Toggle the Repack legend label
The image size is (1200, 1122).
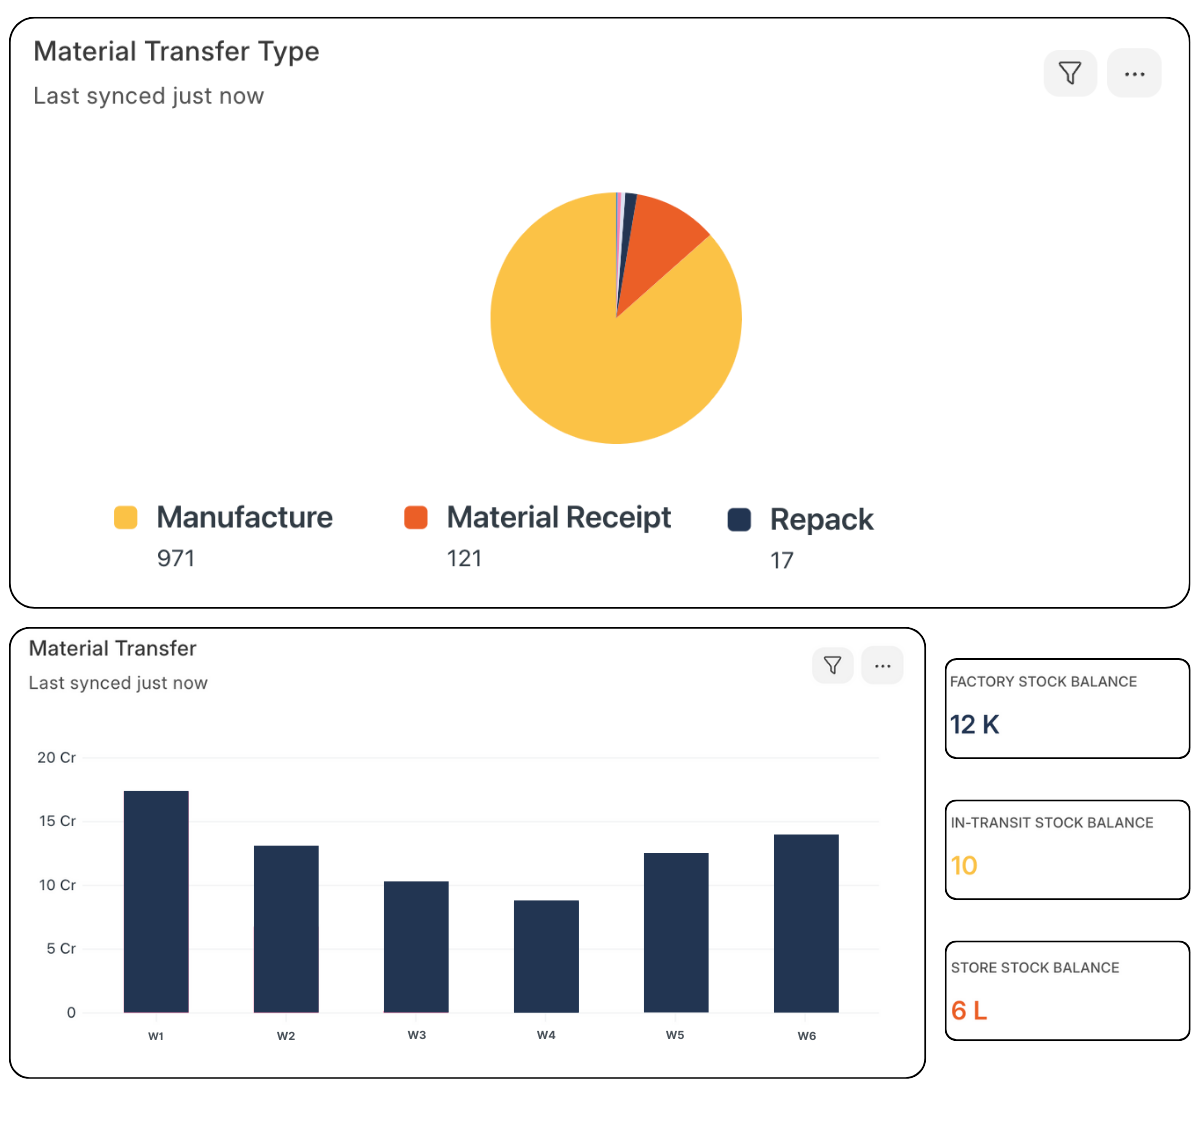[x=821, y=519]
